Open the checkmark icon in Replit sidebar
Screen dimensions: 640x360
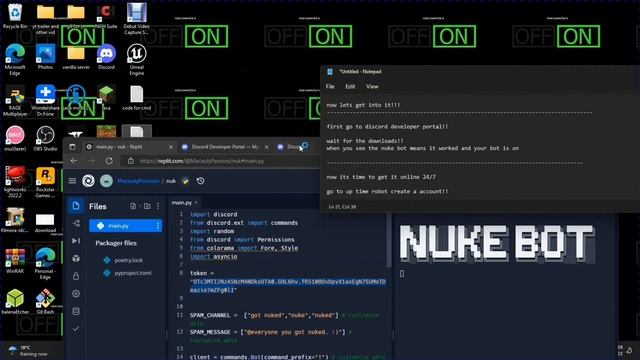[x=76, y=329]
